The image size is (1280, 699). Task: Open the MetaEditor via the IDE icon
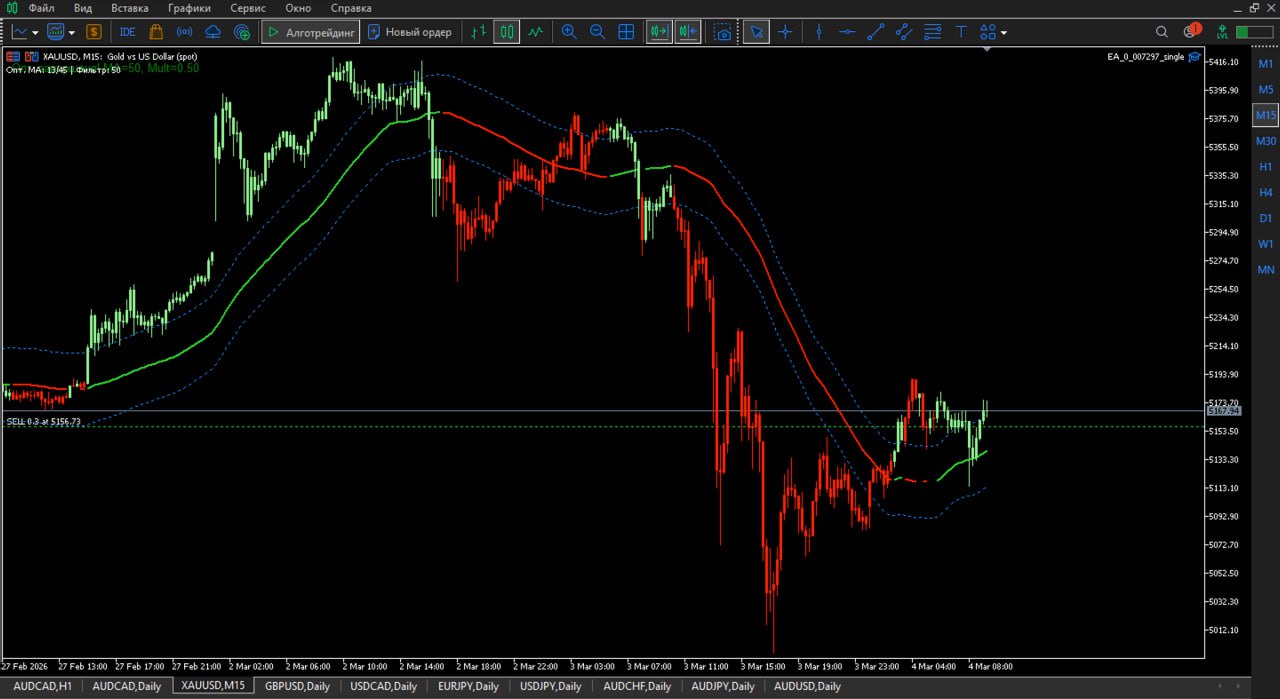[127, 31]
